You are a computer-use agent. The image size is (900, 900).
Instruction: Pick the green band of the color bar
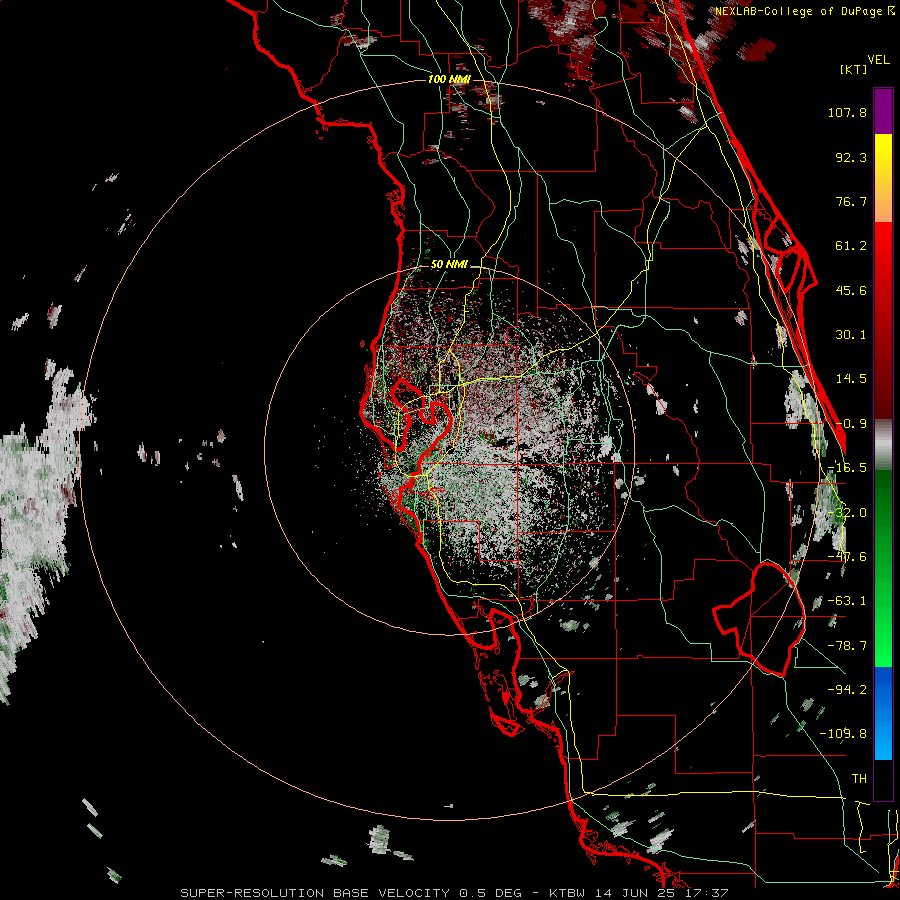[x=883, y=568]
